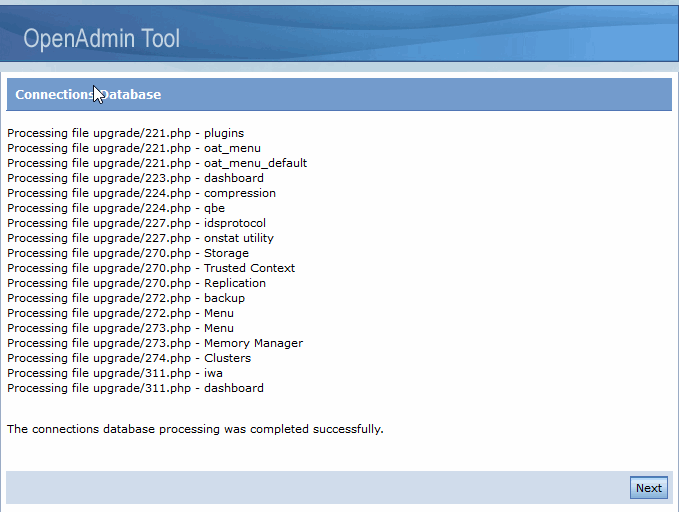Select the onstat utility log entry
679x512 pixels.
point(140,238)
